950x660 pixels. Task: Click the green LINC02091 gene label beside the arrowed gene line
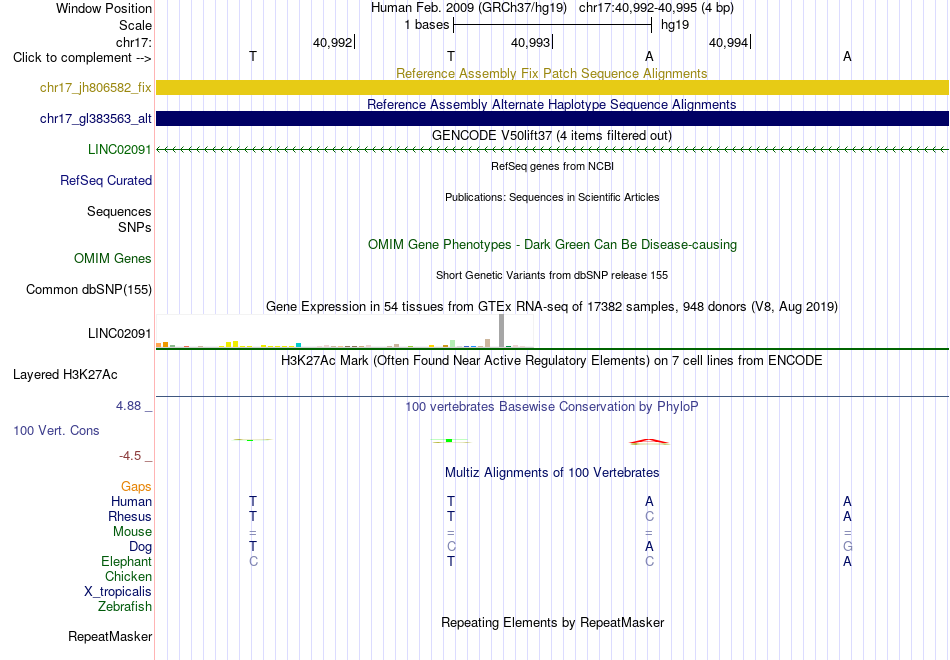119,150
